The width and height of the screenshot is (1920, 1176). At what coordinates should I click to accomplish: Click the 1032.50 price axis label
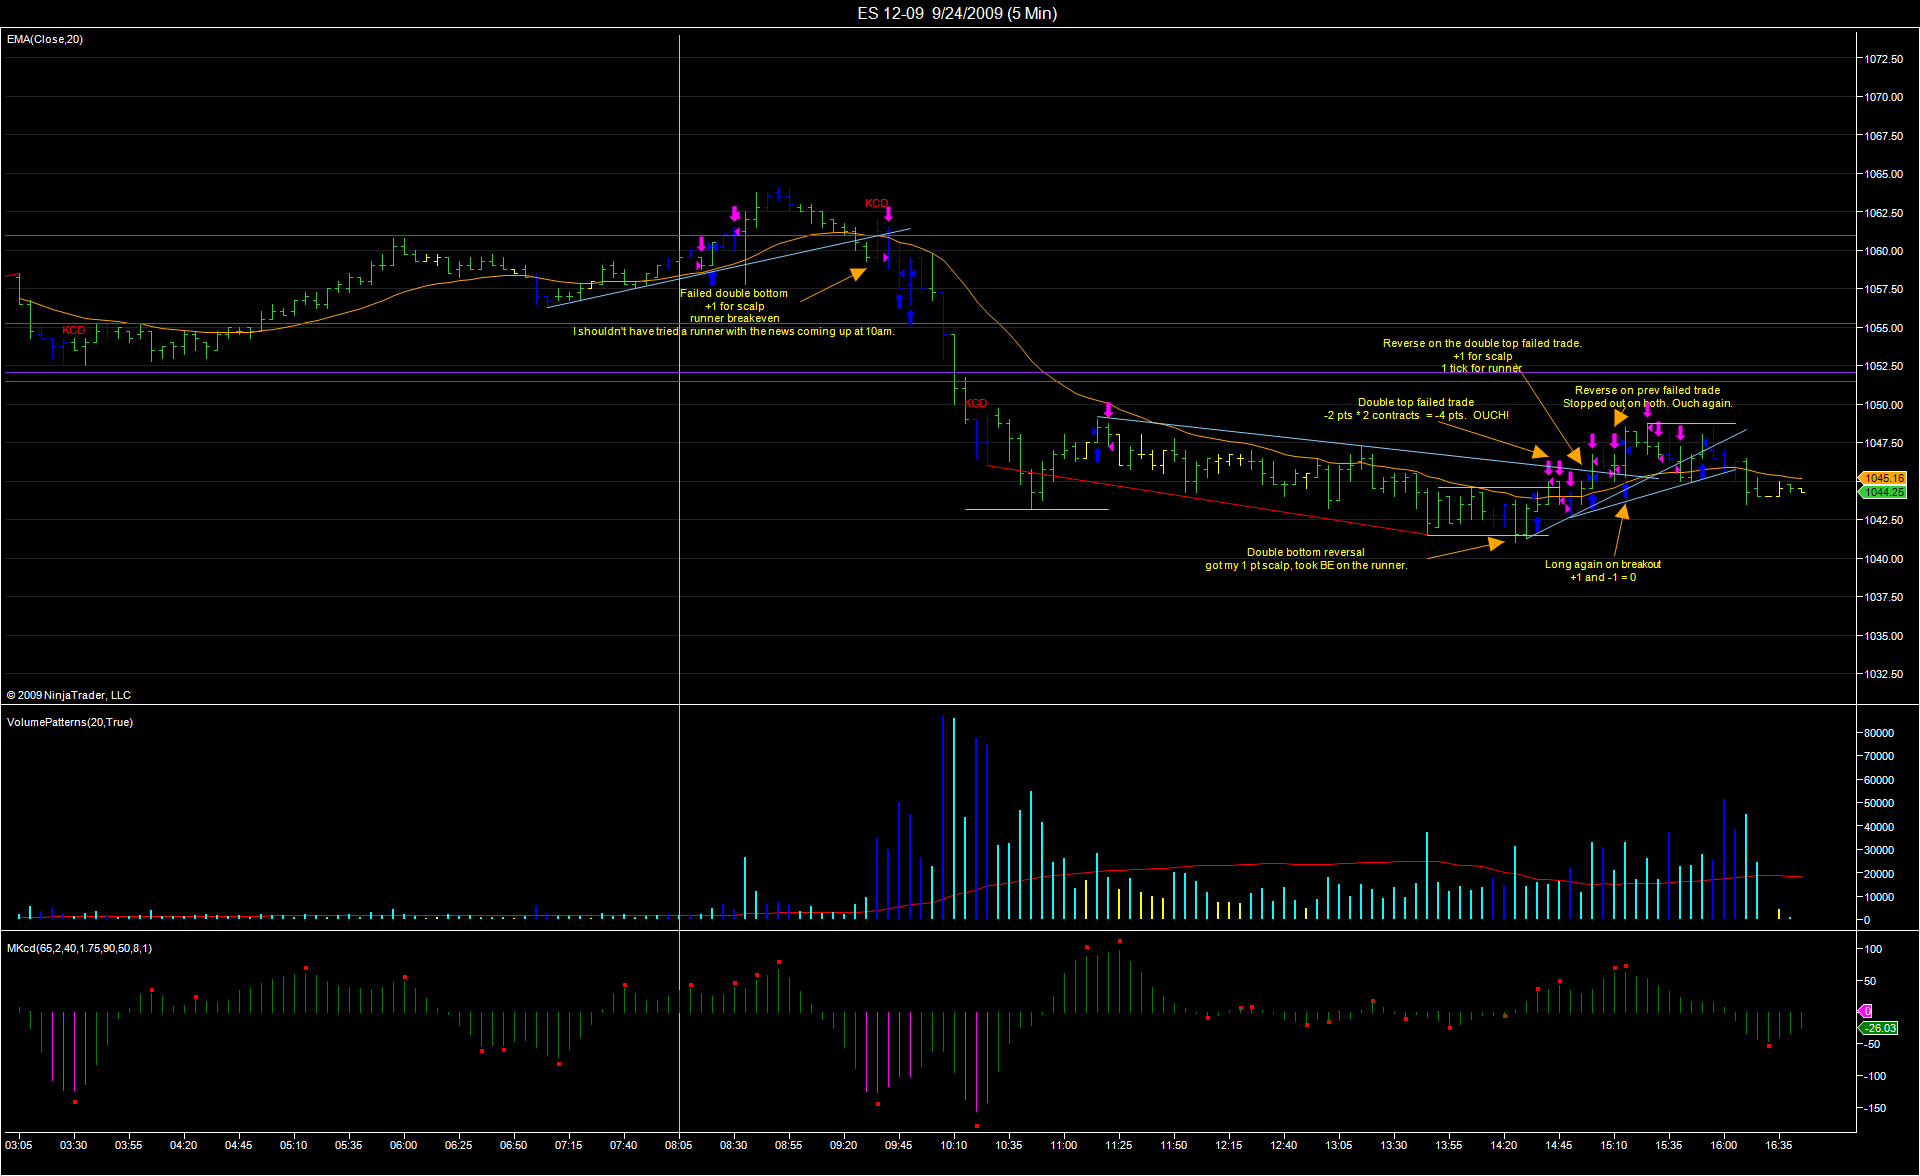1883,674
